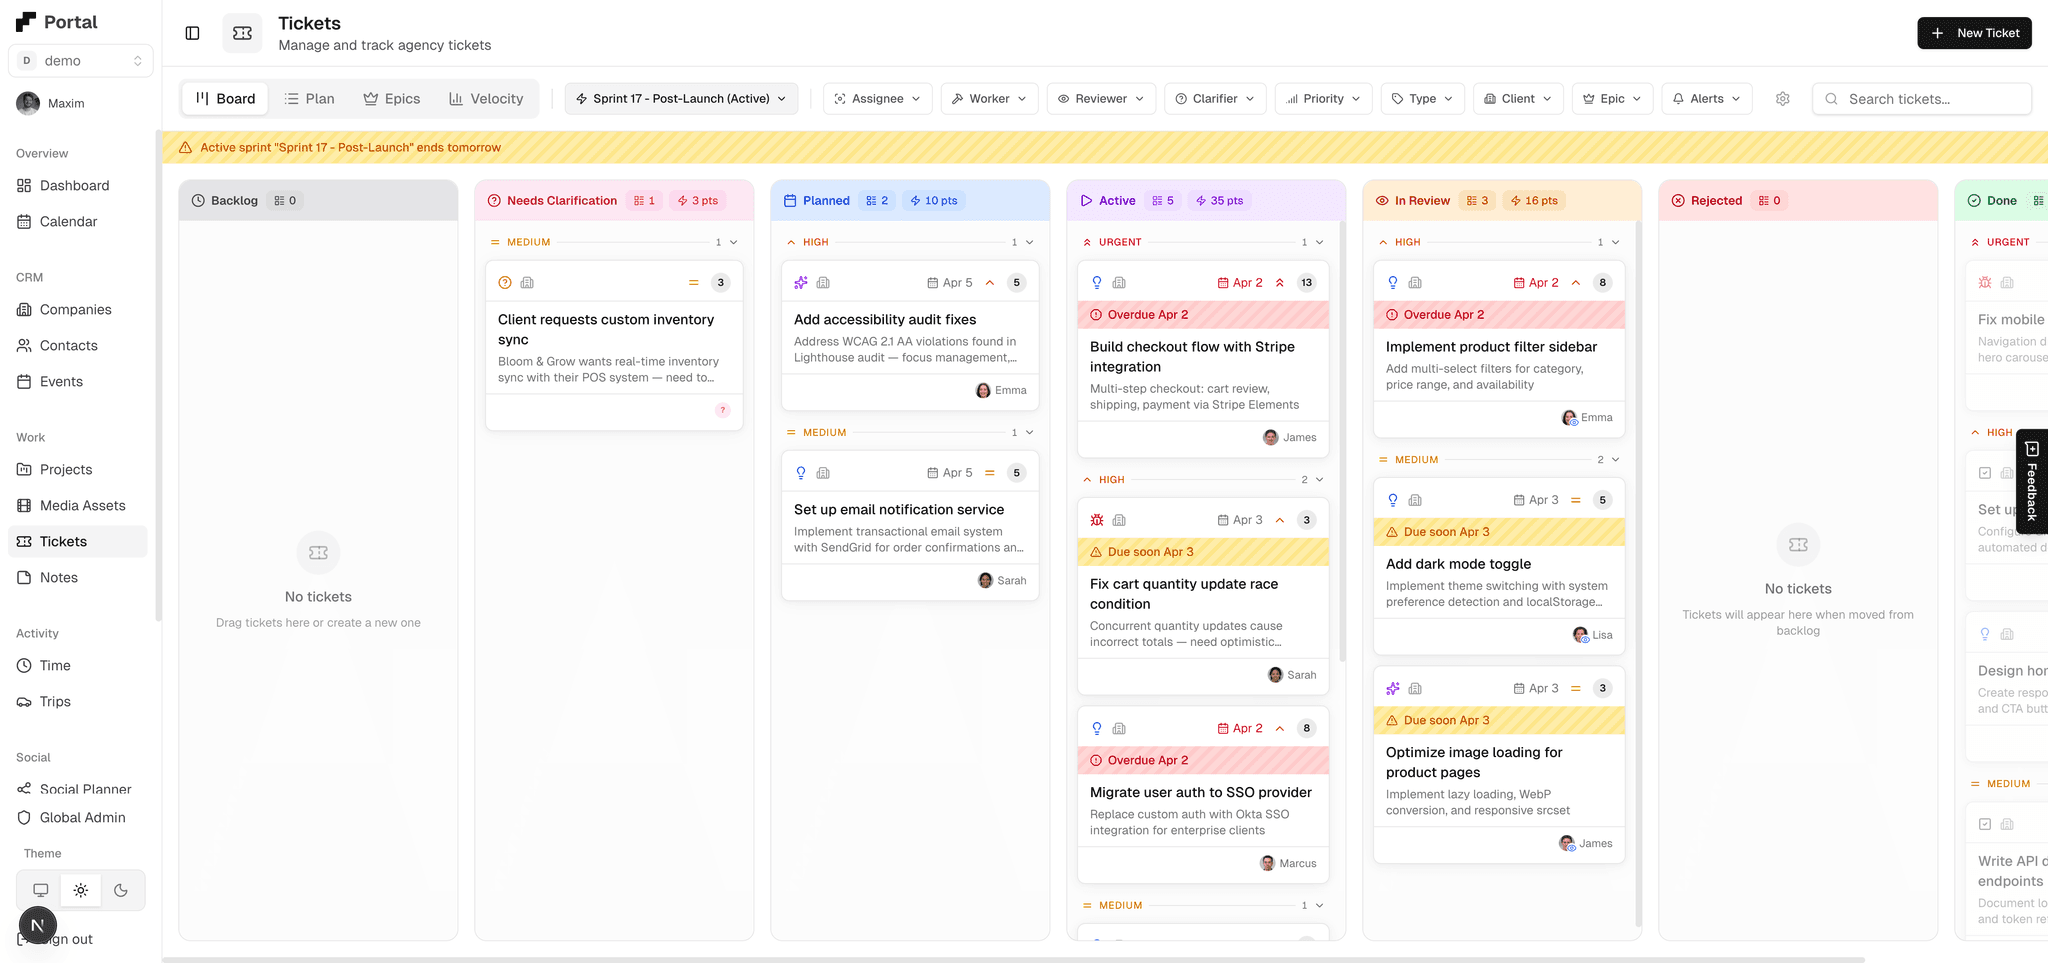Sign out of the portal
Viewport: 2048px width, 963px height.
(x=65, y=939)
